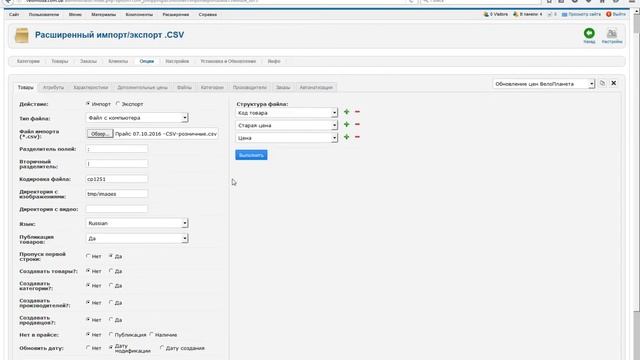
Task: Set Создавать товары to Да
Action: [111, 271]
